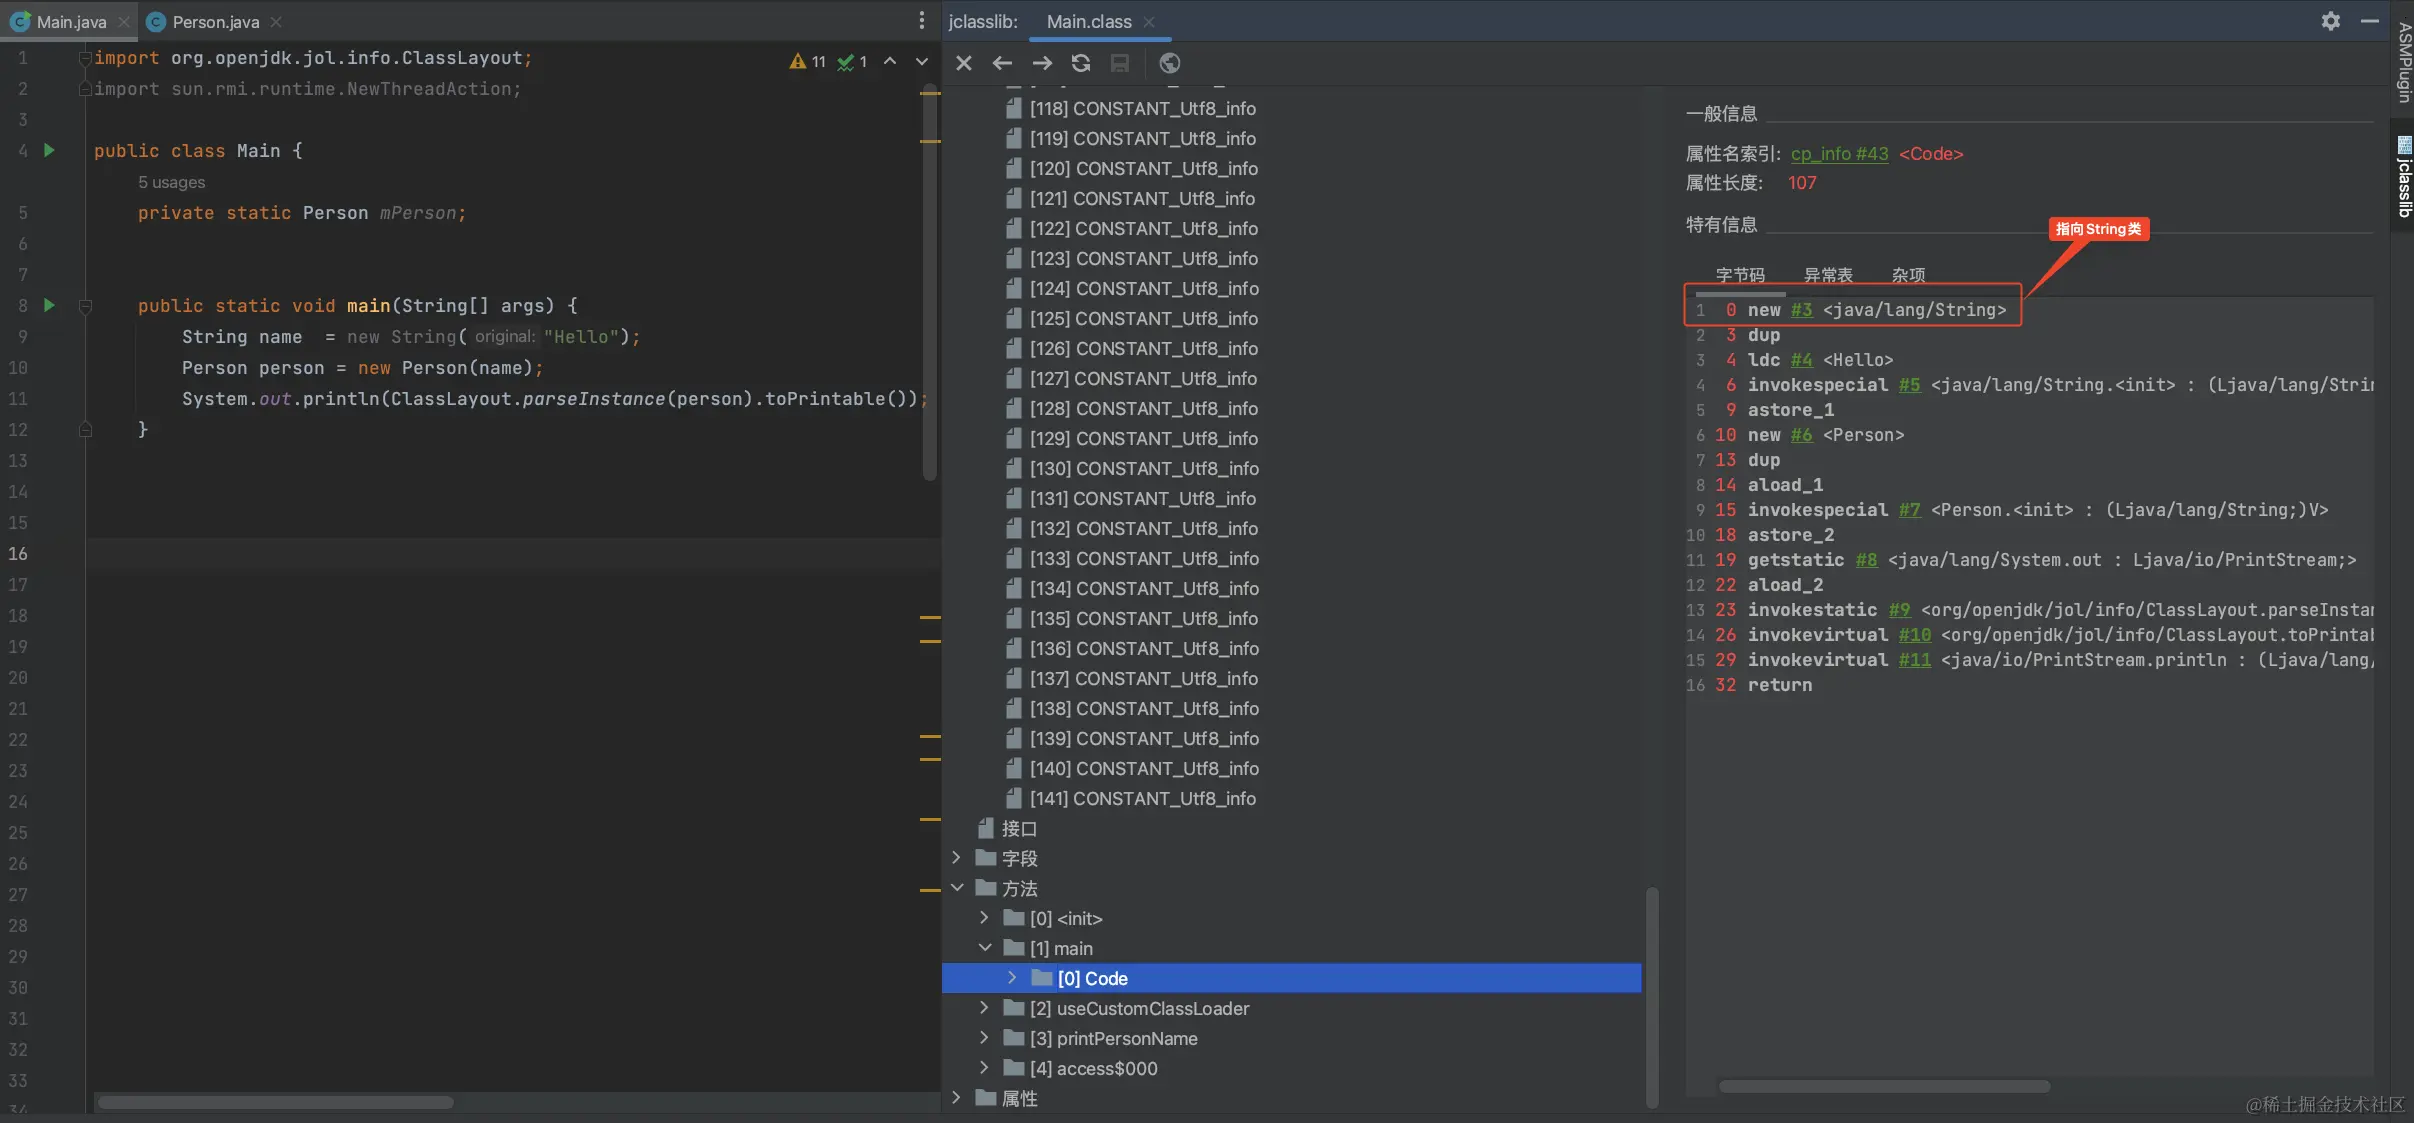Image resolution: width=2414 pixels, height=1123 pixels.
Task: Open the 字节码 bytecode tab
Action: [1741, 275]
